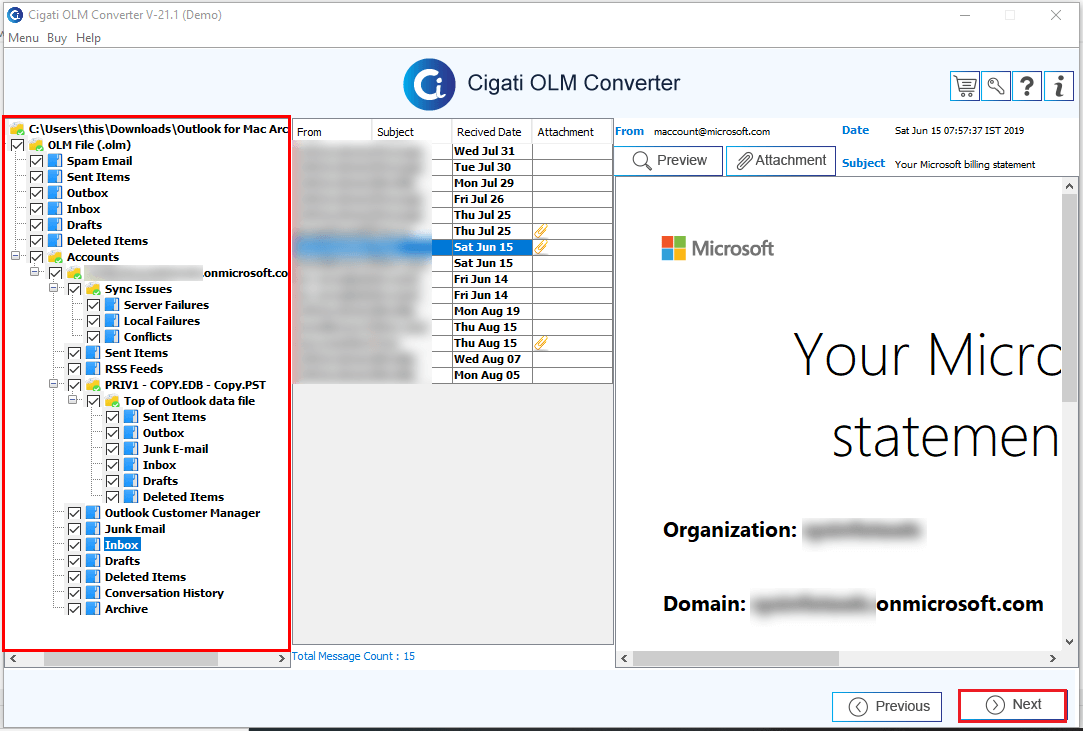The image size is (1083, 731).
Task: Click the Outlook Customer Manager folder icon
Action: coord(93,513)
